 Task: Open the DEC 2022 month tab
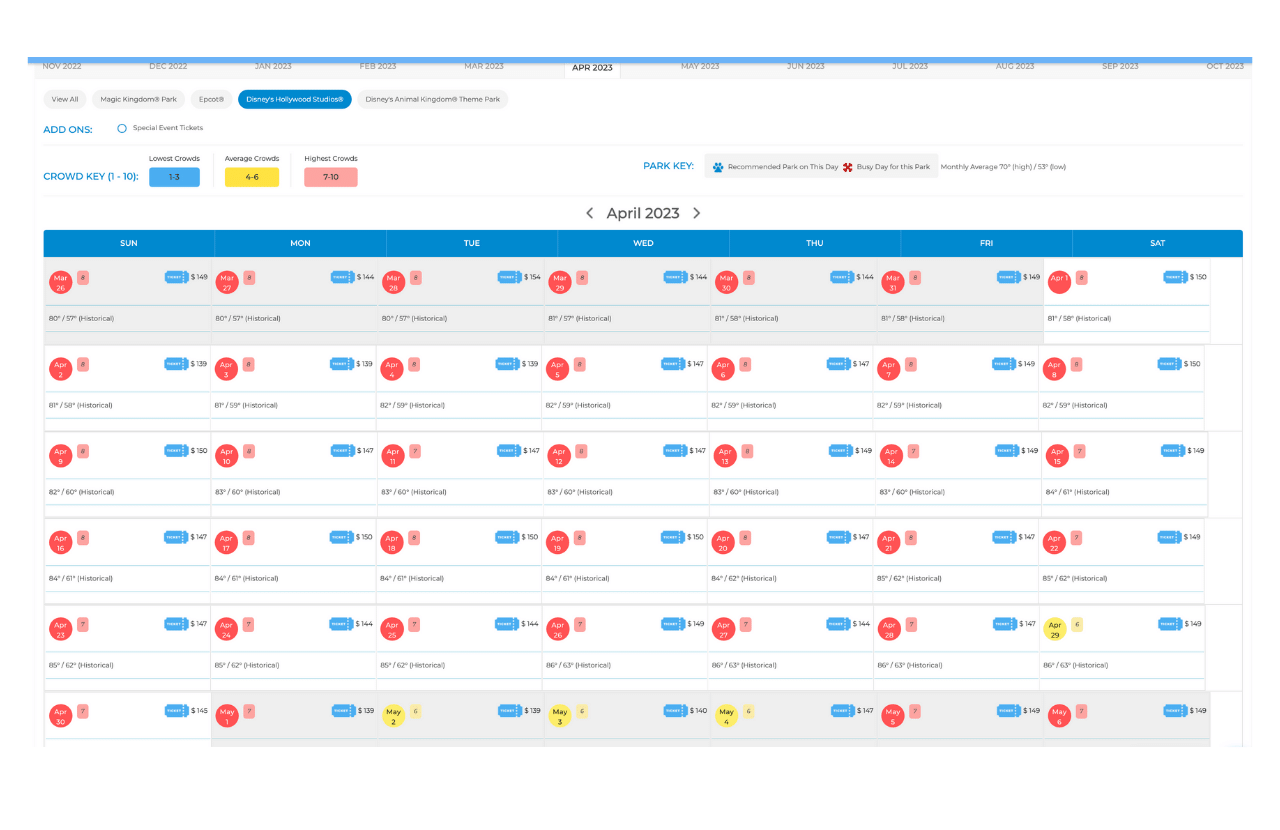click(168, 66)
